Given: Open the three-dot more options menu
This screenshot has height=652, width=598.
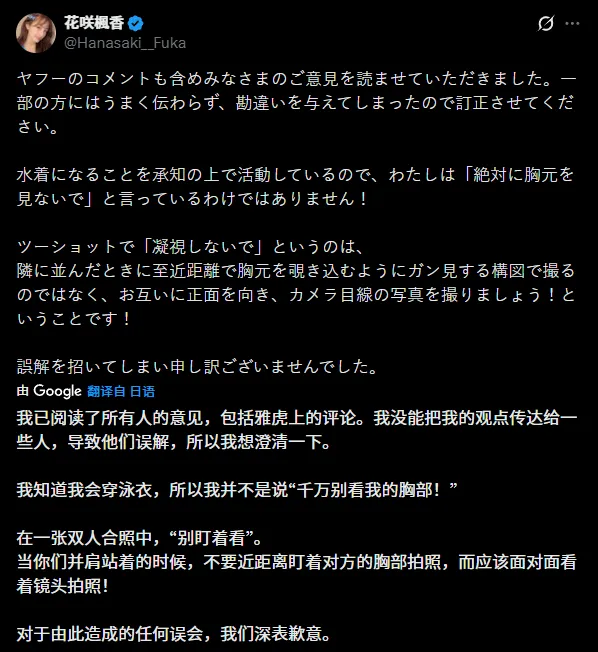Looking at the screenshot, I should [572, 23].
